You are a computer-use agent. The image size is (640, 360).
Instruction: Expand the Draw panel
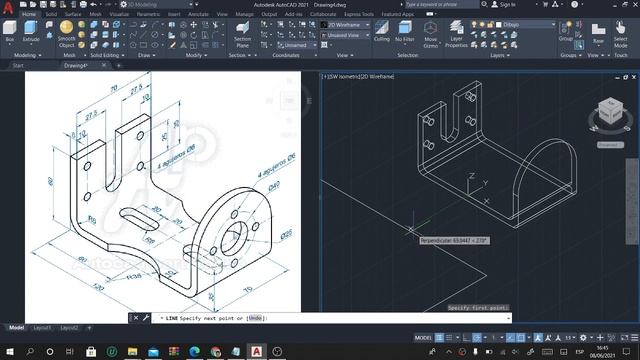pos(147,55)
